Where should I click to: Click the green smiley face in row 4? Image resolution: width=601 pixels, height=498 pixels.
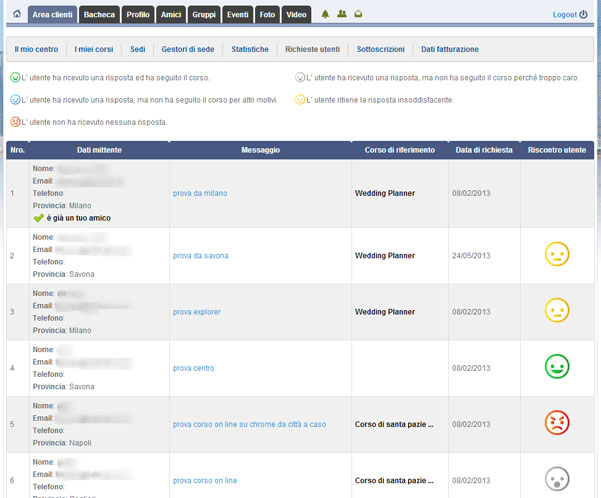click(x=557, y=367)
